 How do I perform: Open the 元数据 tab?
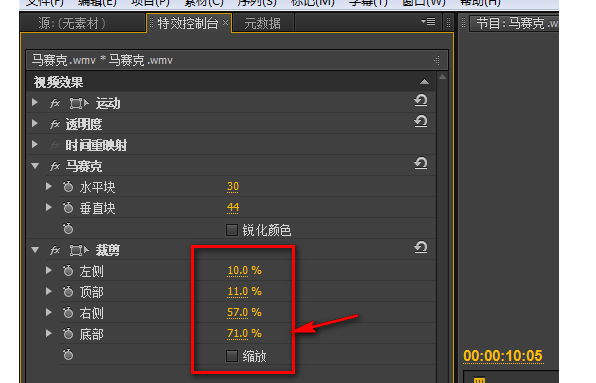[x=262, y=24]
